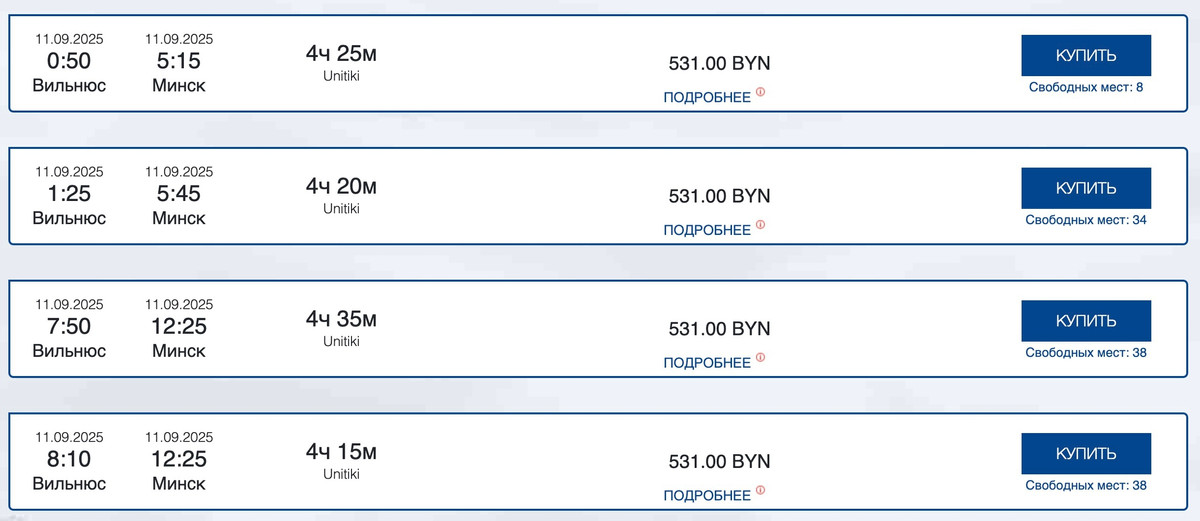Click info icon for the 1:25 departure
Screen dimensions: 1200x521
(x=760, y=225)
